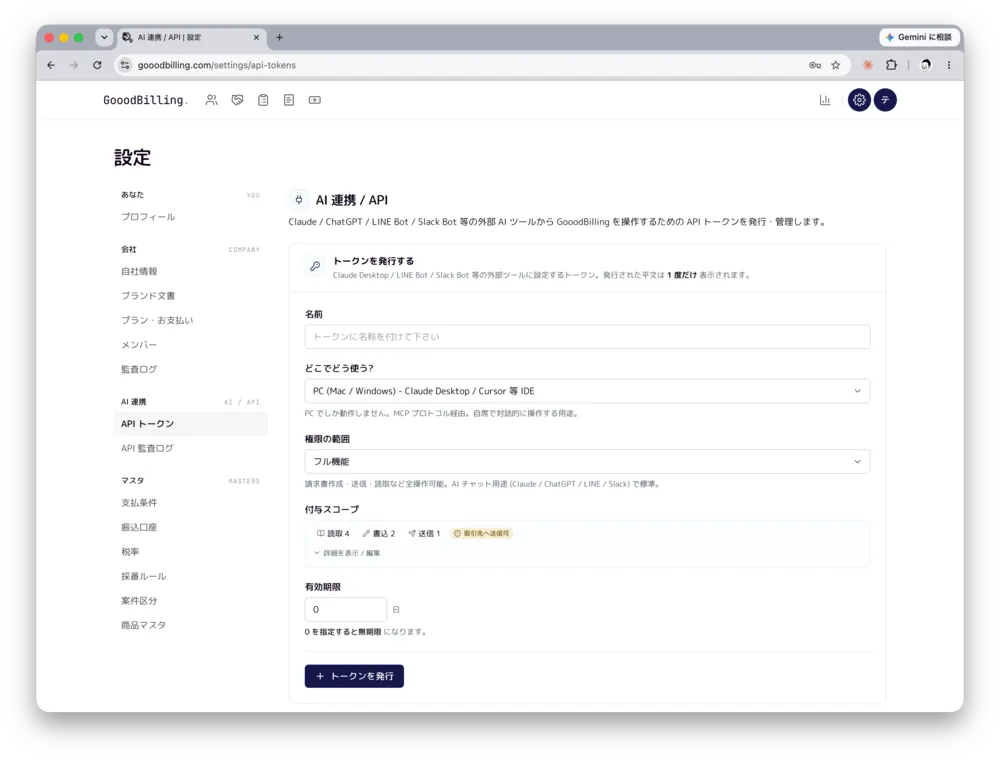Viewport: 1000px width, 760px height.
Task: Open the password key icon in address bar
Action: [x=814, y=65]
